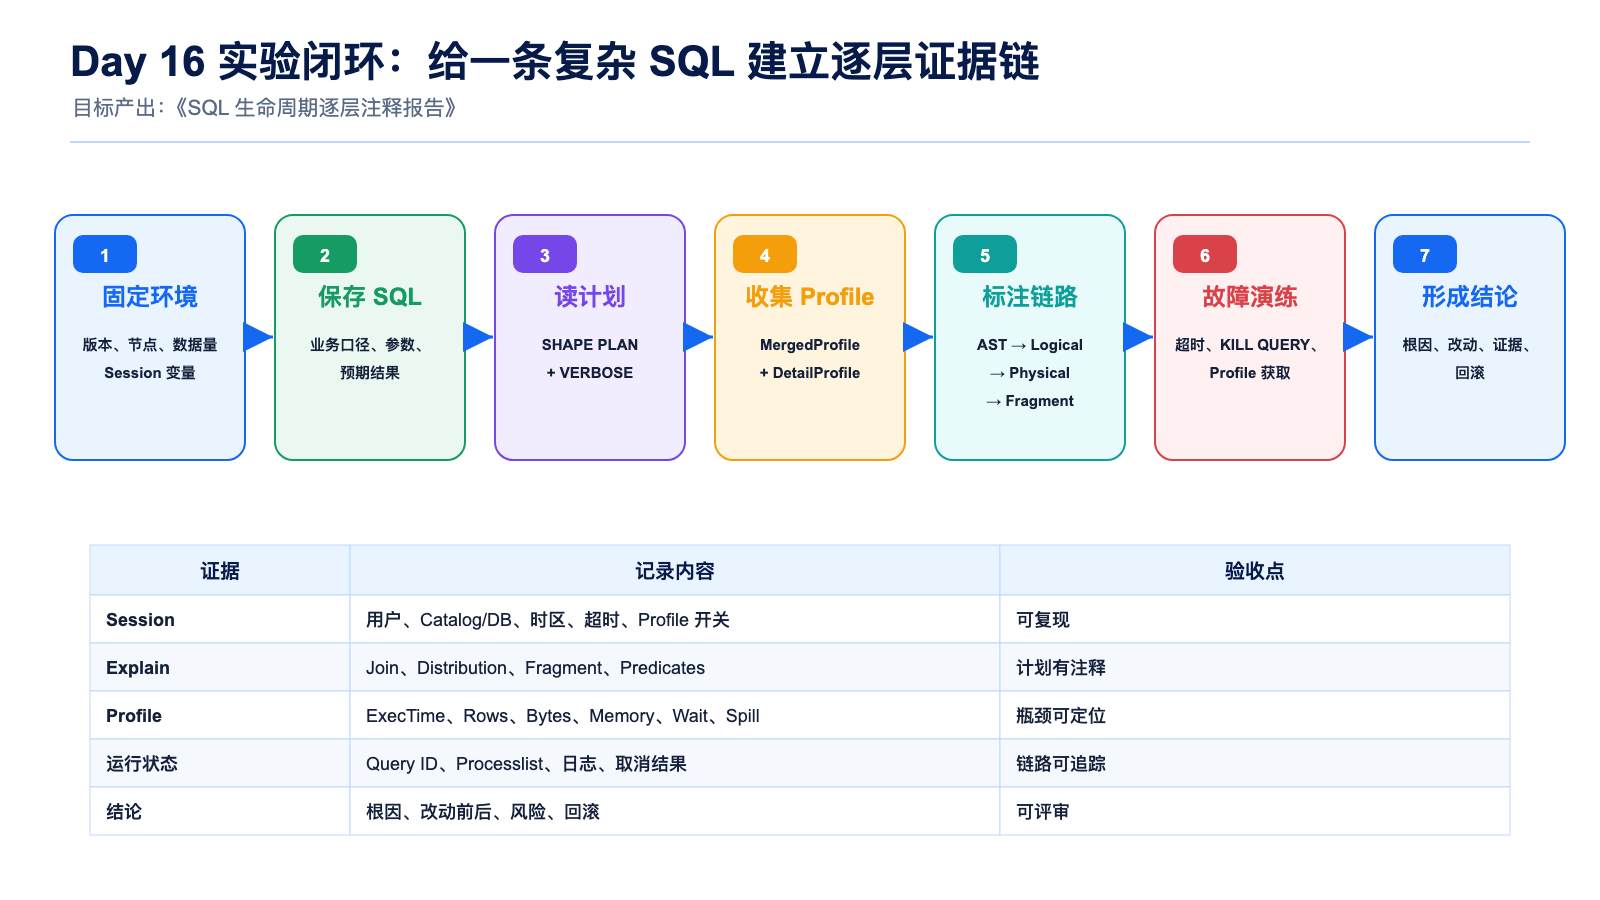Select the Session row label in table
The width and height of the screenshot is (1600, 900).
pos(140,620)
